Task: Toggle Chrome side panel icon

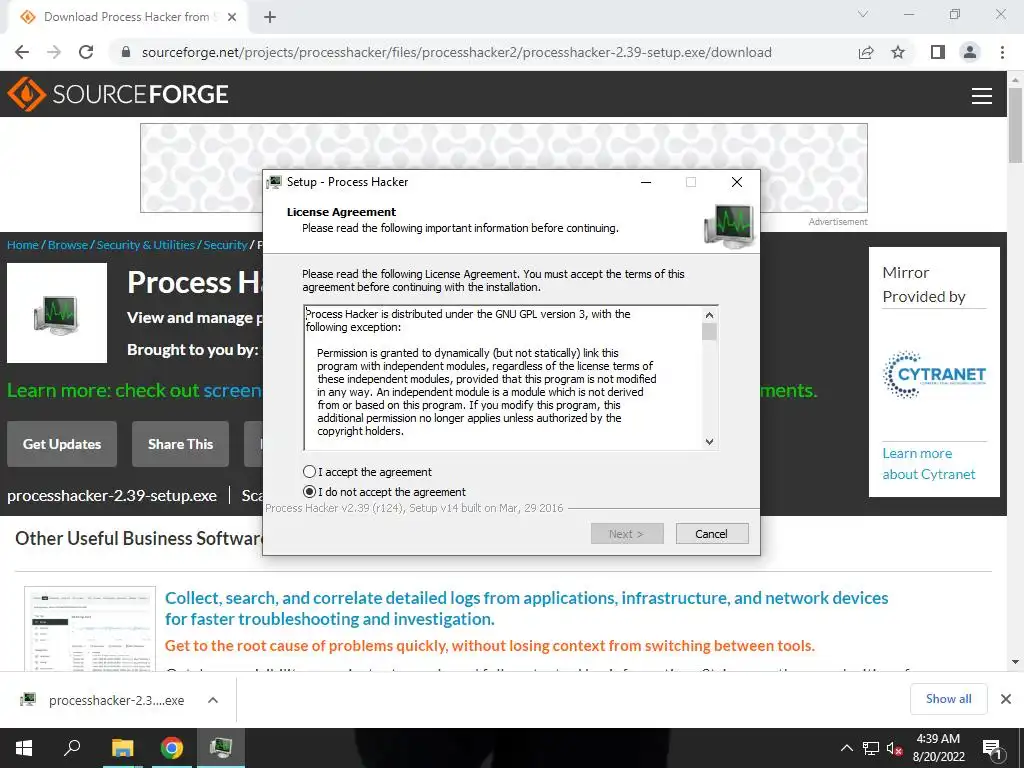Action: click(x=938, y=52)
